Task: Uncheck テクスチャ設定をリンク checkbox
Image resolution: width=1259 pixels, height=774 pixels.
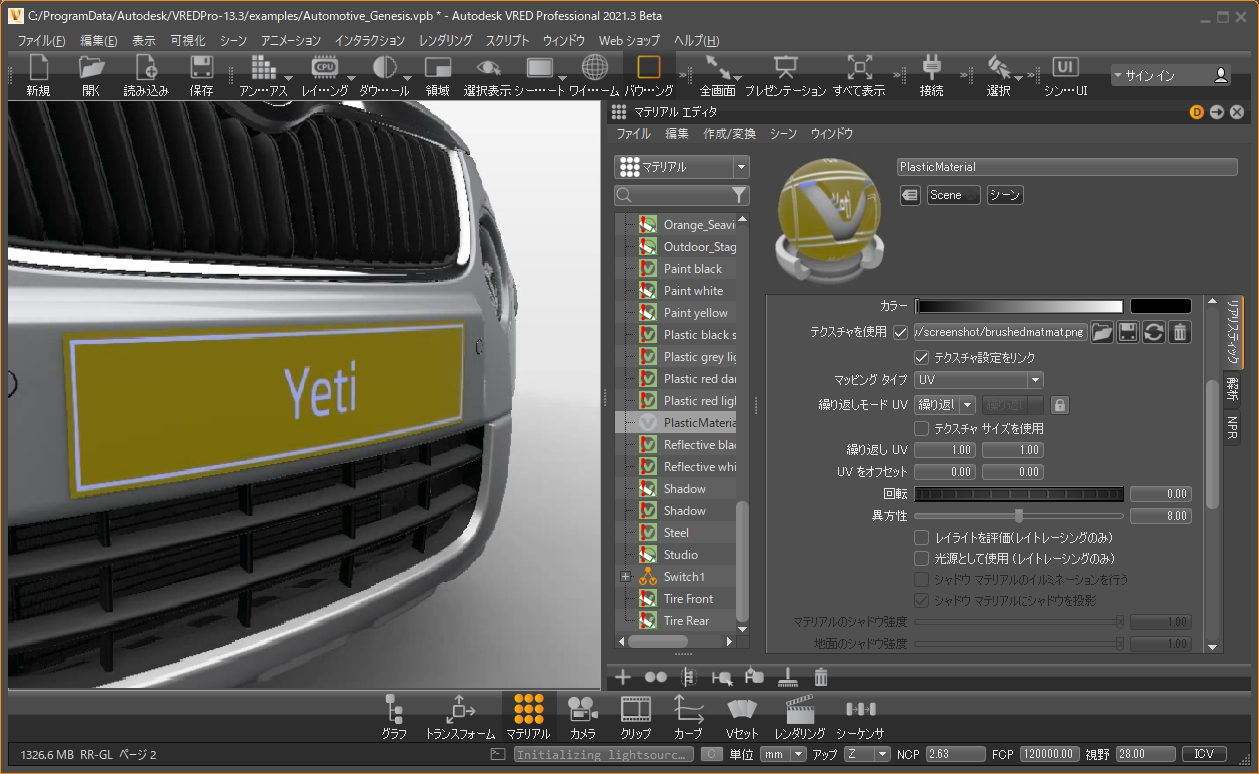Action: coord(922,357)
